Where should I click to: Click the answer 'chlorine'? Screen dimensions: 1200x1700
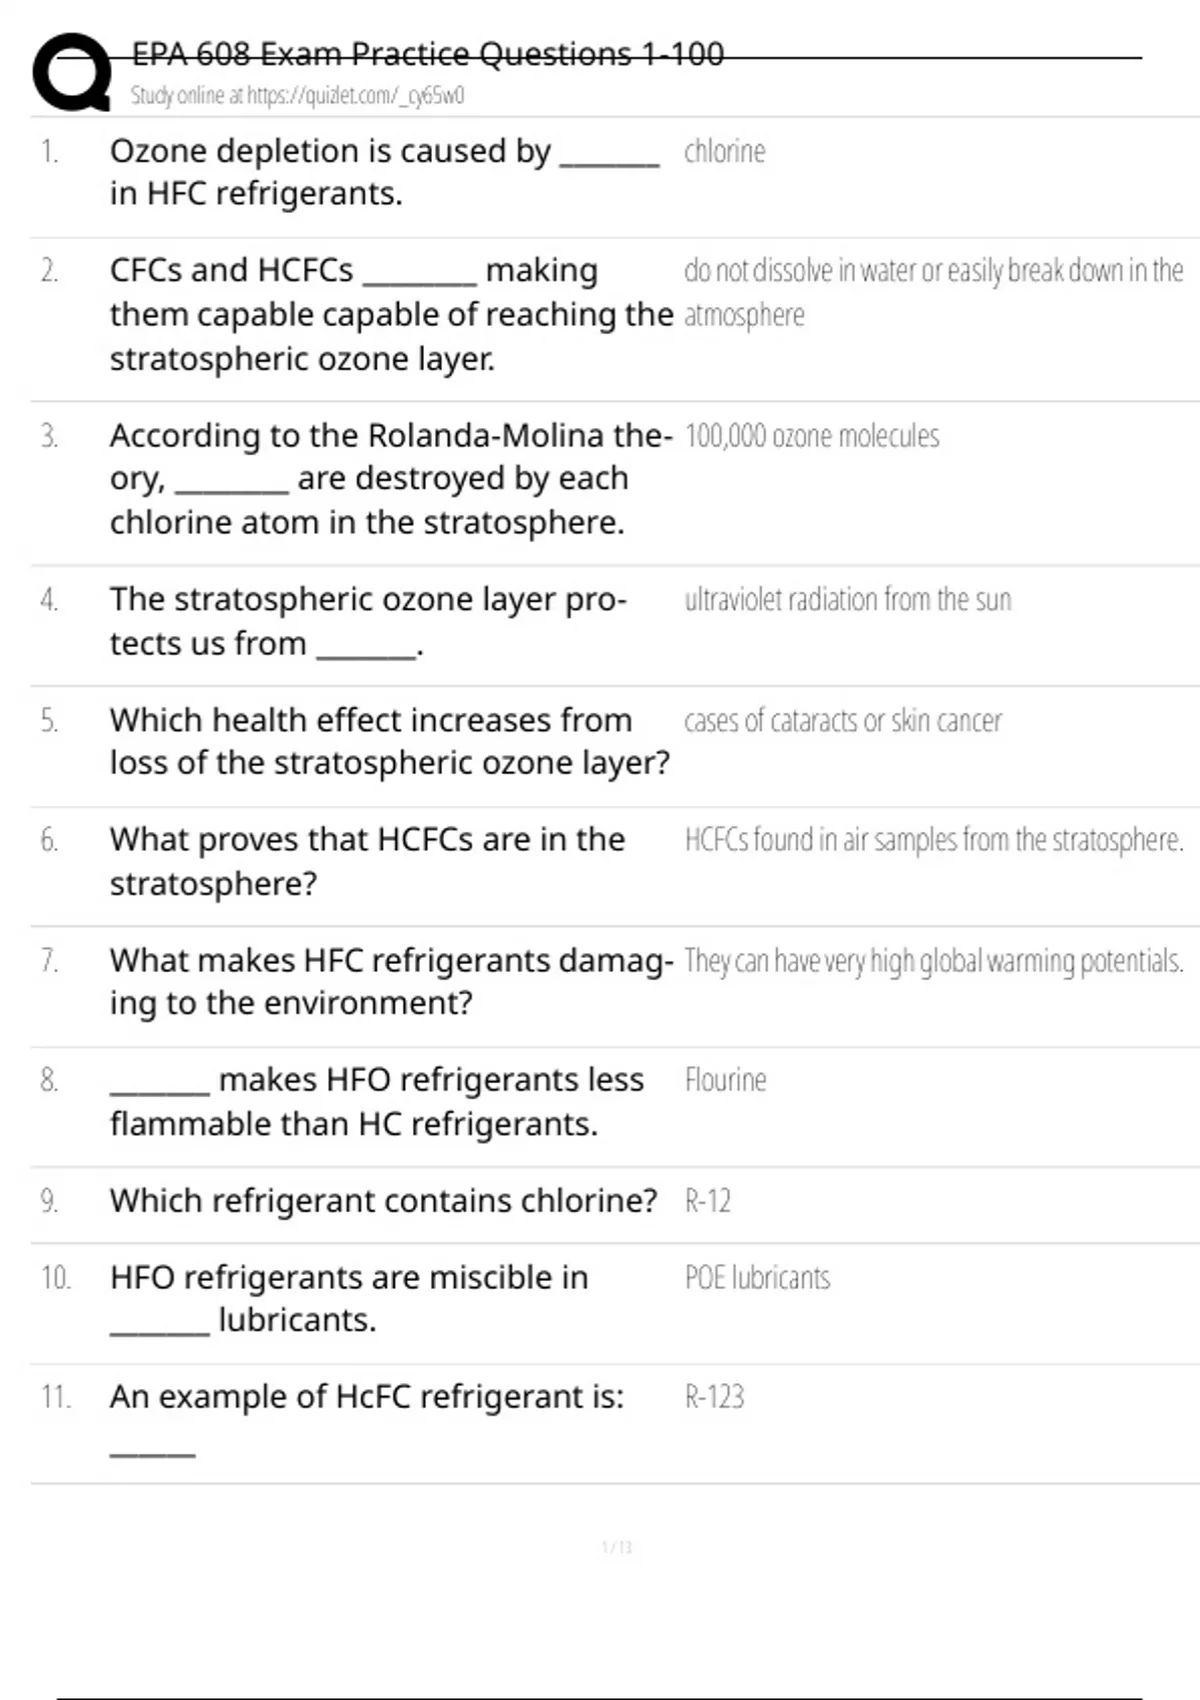pos(725,151)
